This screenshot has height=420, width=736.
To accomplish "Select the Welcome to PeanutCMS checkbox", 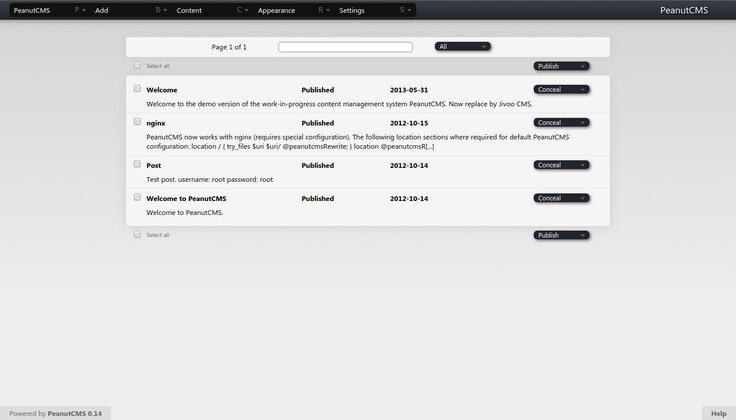I will (138, 198).
